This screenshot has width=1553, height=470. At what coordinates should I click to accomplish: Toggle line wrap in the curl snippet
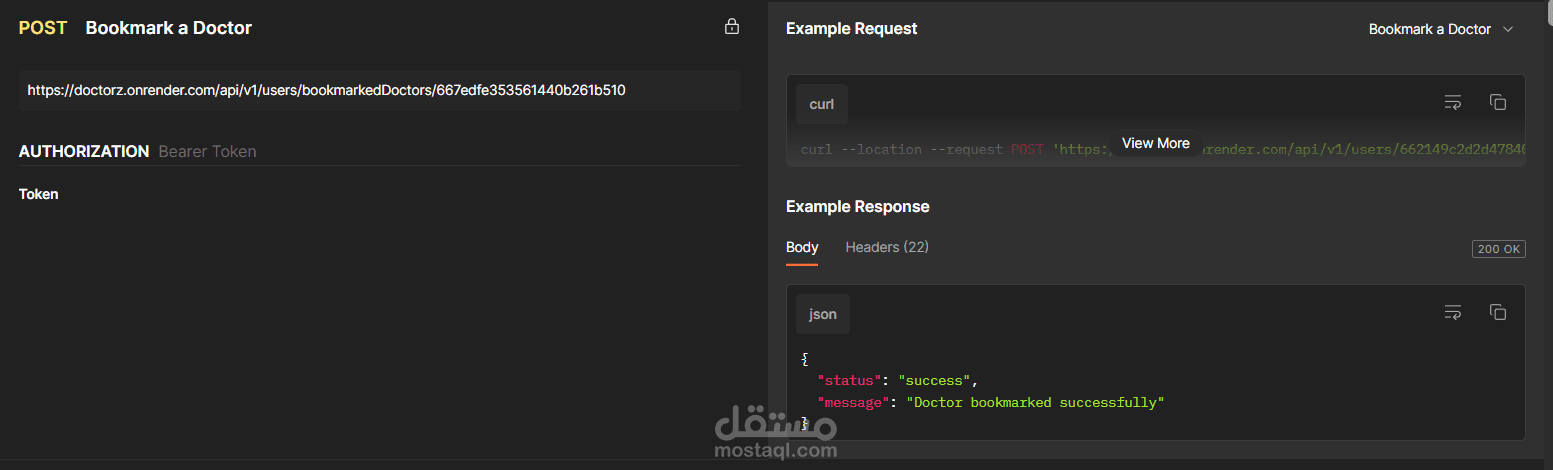point(1453,102)
